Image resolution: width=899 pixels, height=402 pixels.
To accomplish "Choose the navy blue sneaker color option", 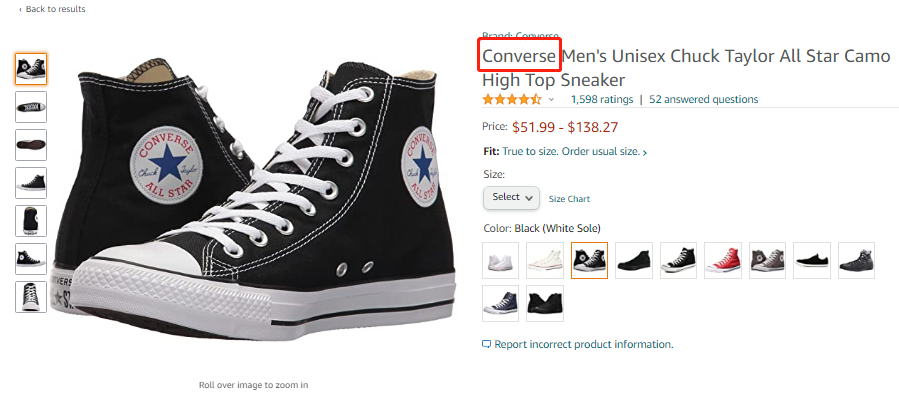I will pos(501,303).
